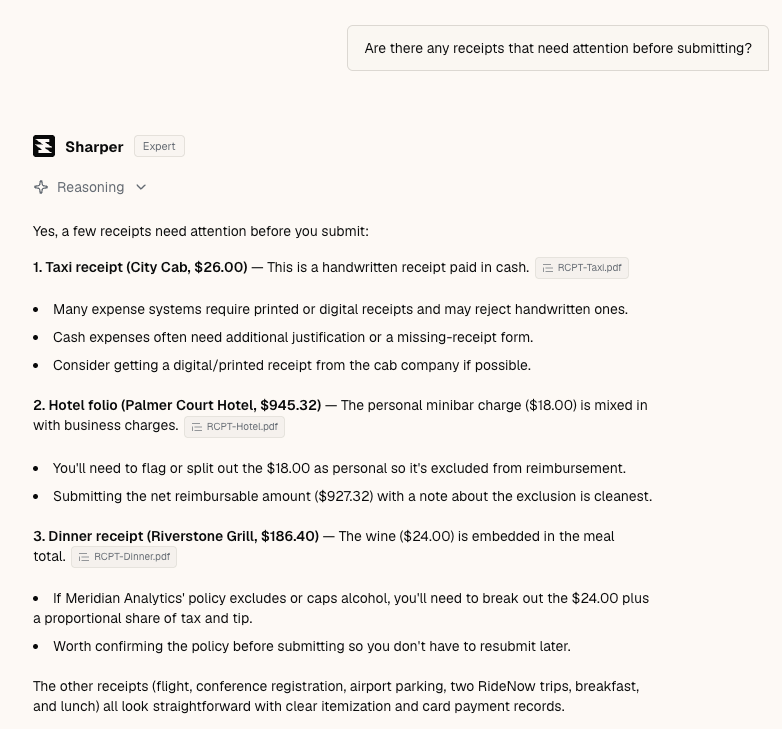Click the document icon in RCPT-Dinner.pdf chip
This screenshot has width=782, height=729.
84,557
